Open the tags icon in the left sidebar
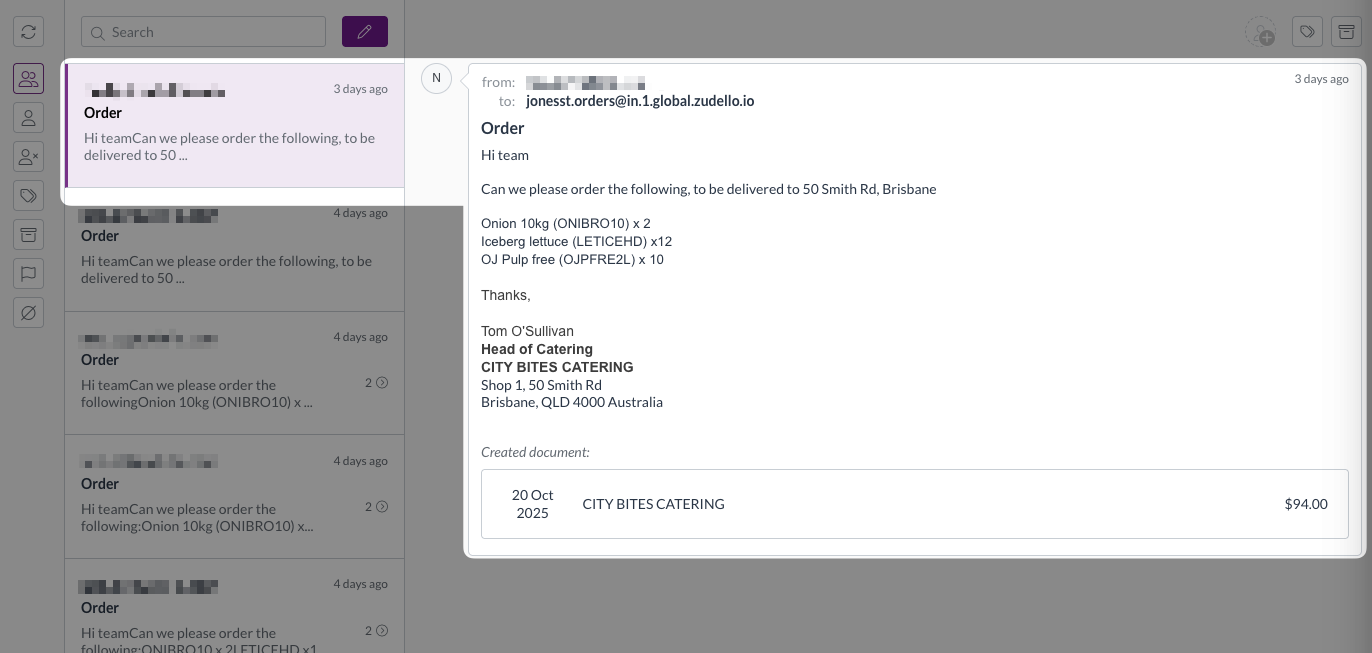Viewport: 1372px width, 653px height. coord(28,195)
